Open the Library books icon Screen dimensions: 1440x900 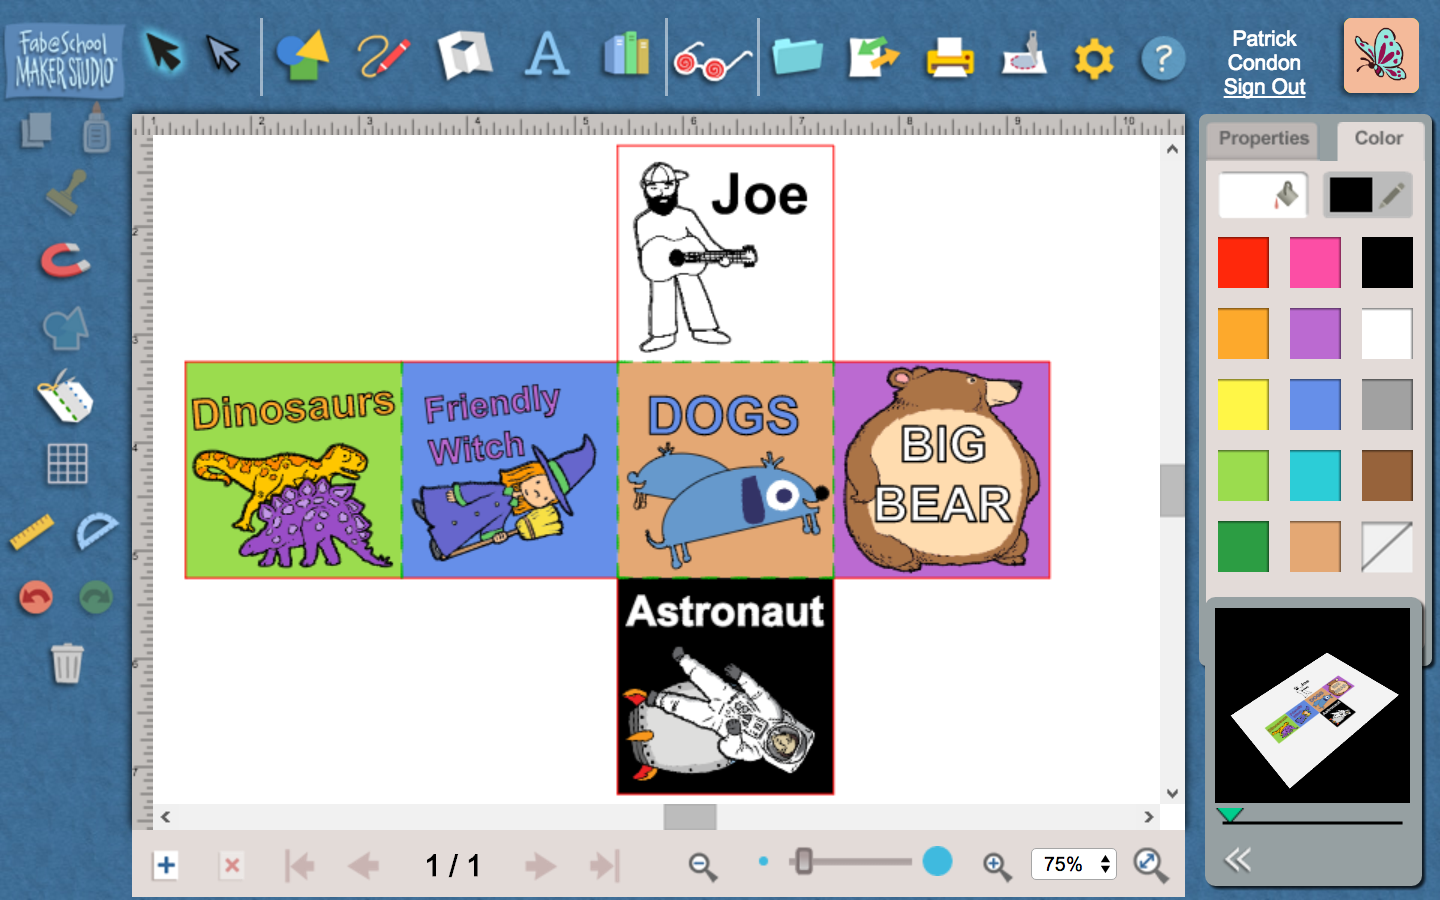pos(627,55)
